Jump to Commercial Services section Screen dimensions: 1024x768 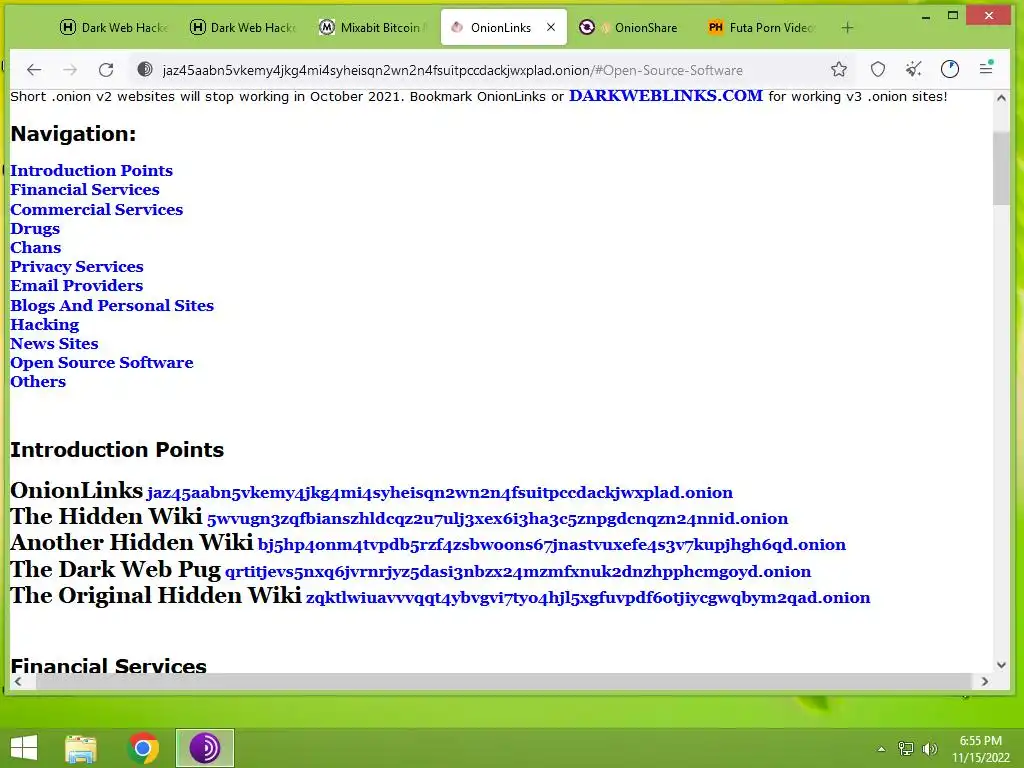97,210
